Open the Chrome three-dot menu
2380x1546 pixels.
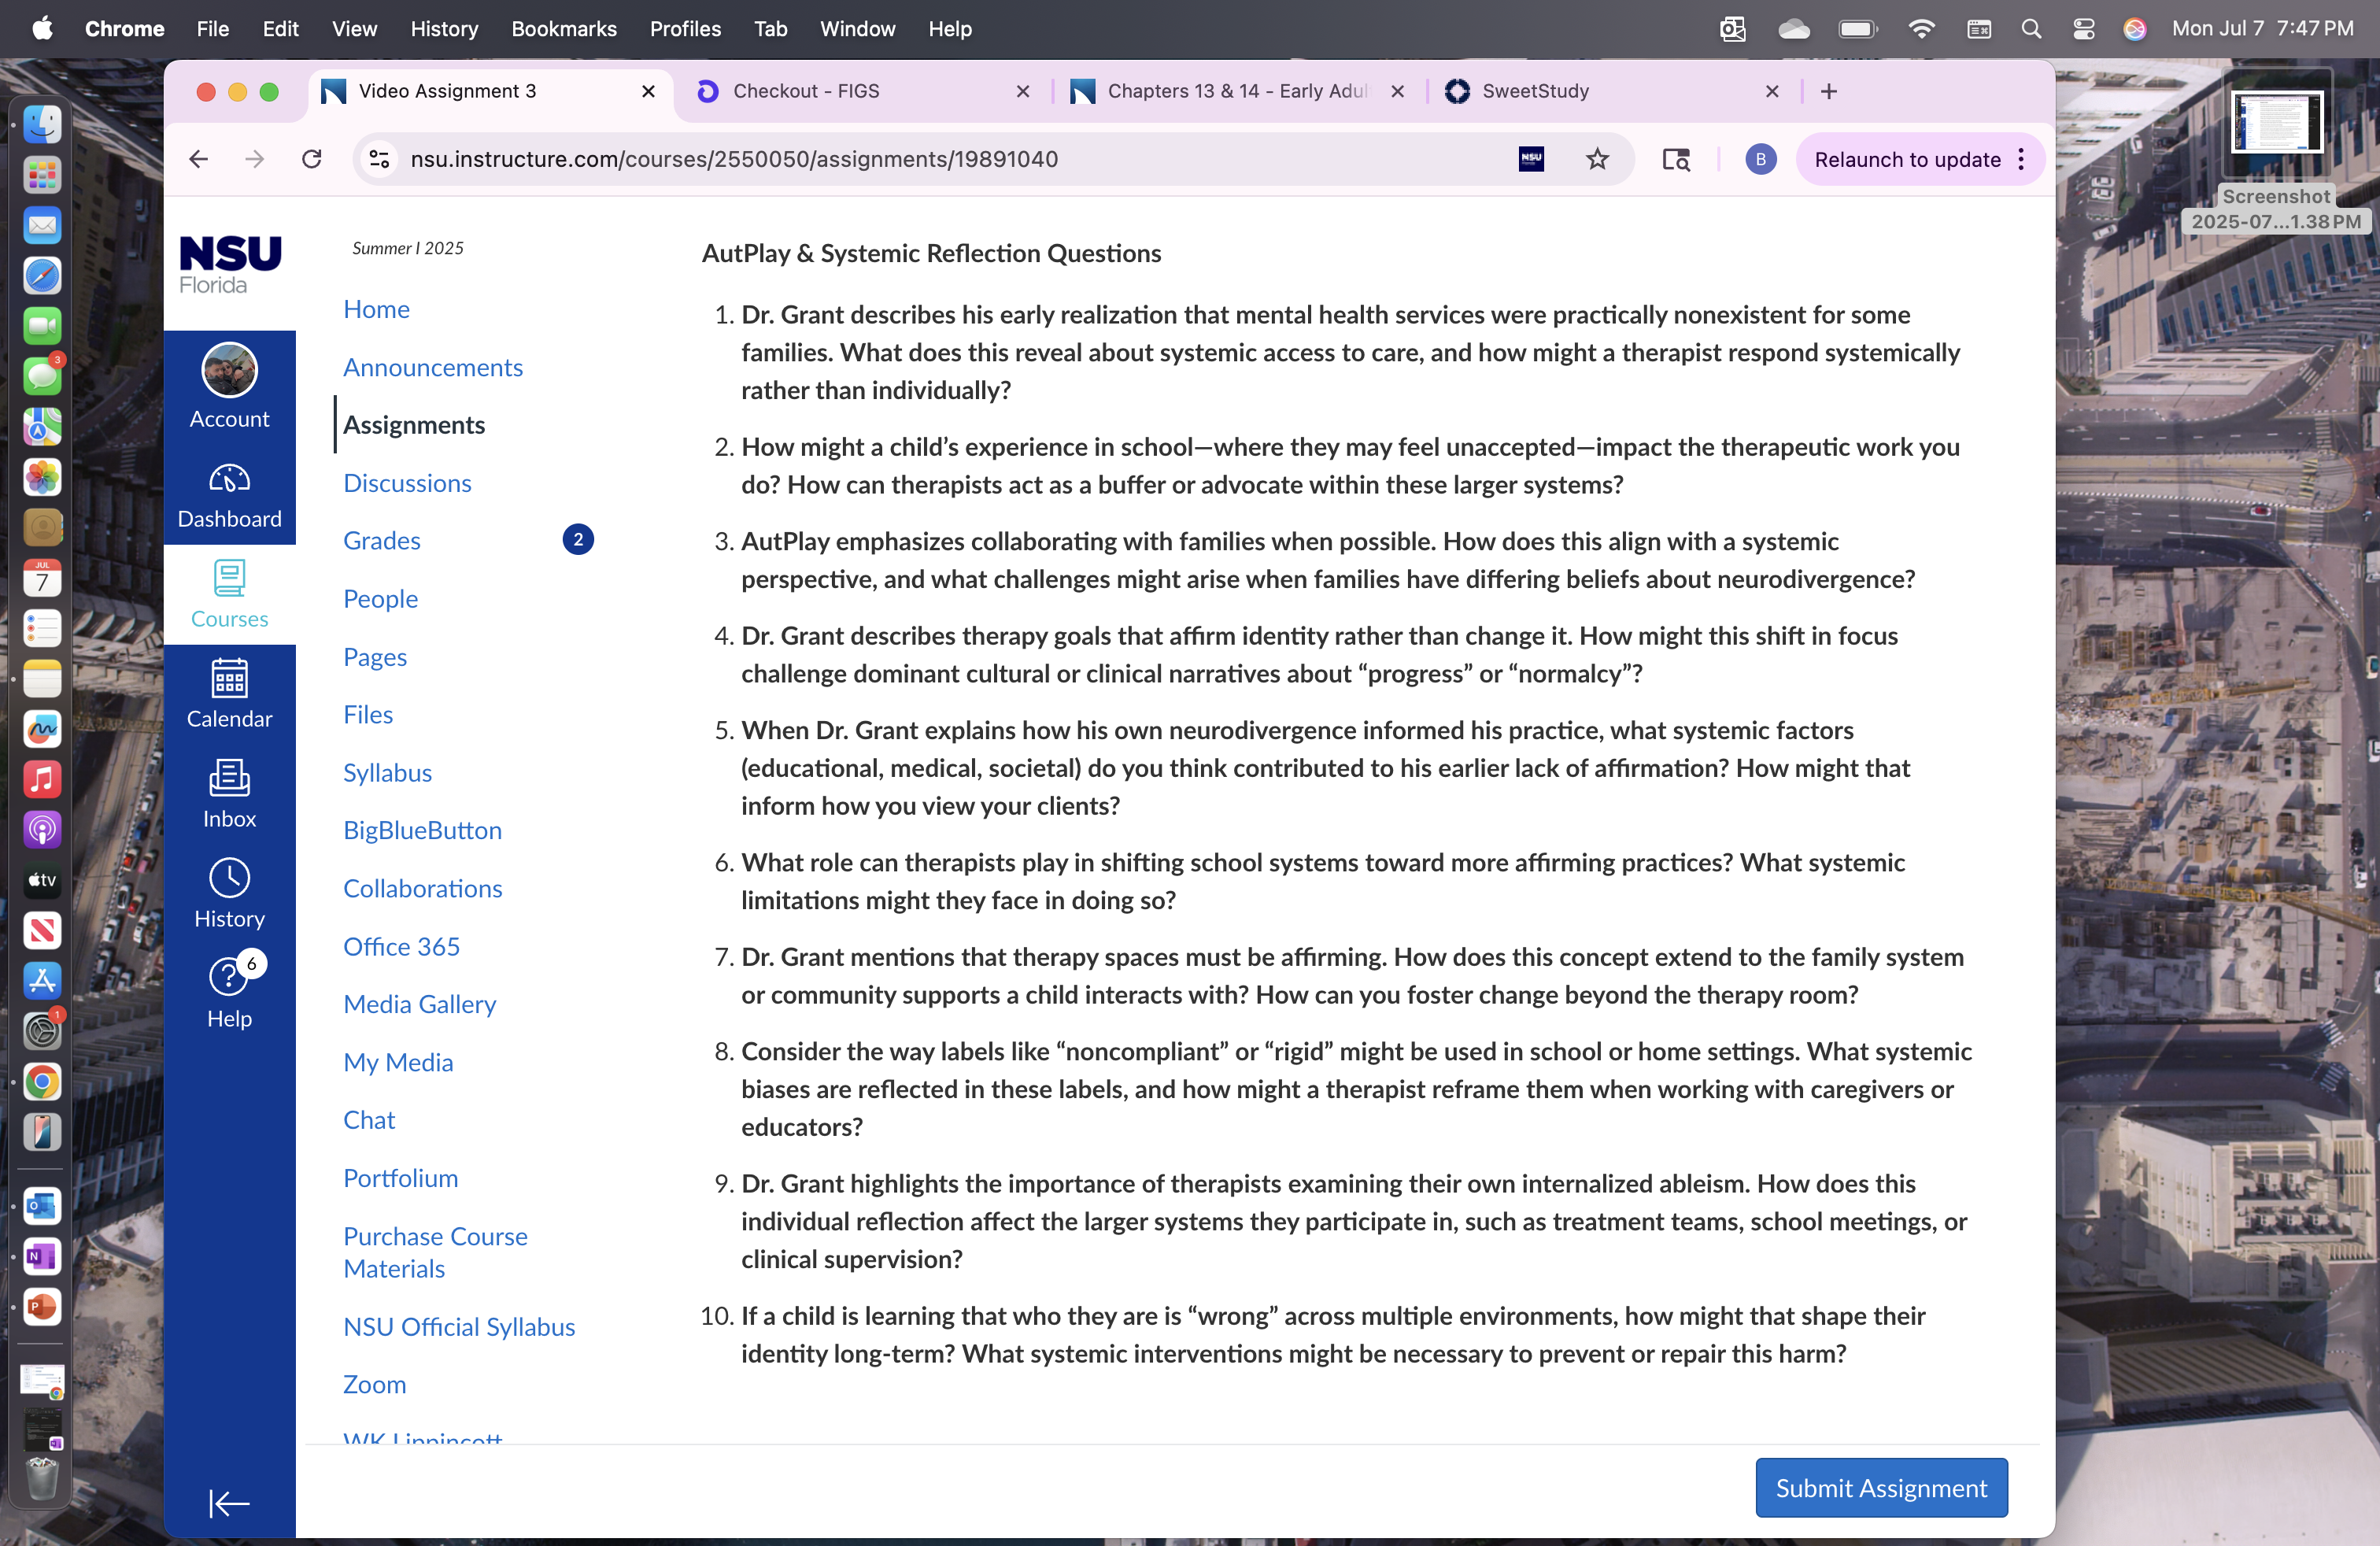coord(2022,159)
